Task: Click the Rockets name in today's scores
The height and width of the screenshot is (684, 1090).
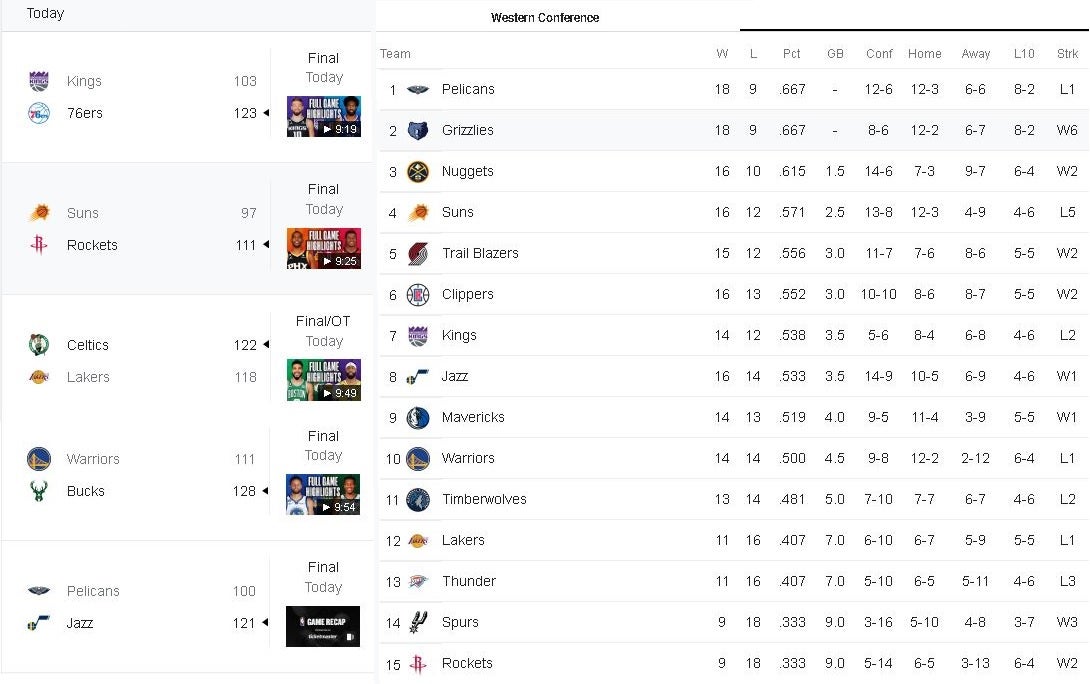Action: coord(92,245)
